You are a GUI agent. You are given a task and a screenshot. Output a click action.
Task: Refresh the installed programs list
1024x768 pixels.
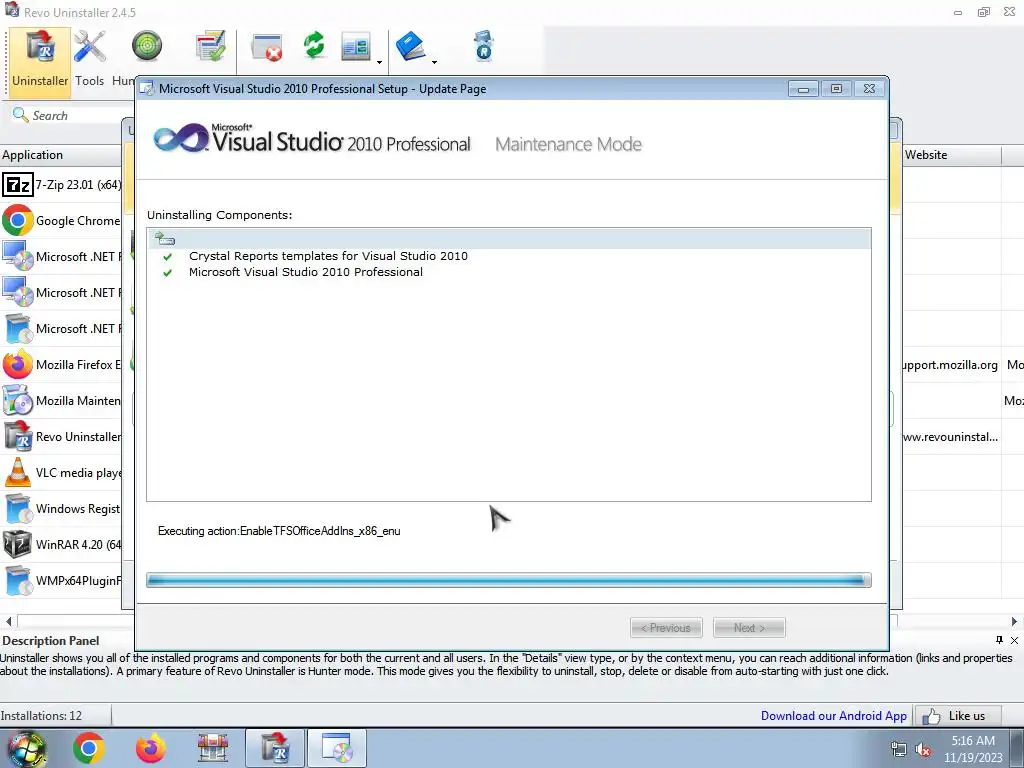coord(314,46)
